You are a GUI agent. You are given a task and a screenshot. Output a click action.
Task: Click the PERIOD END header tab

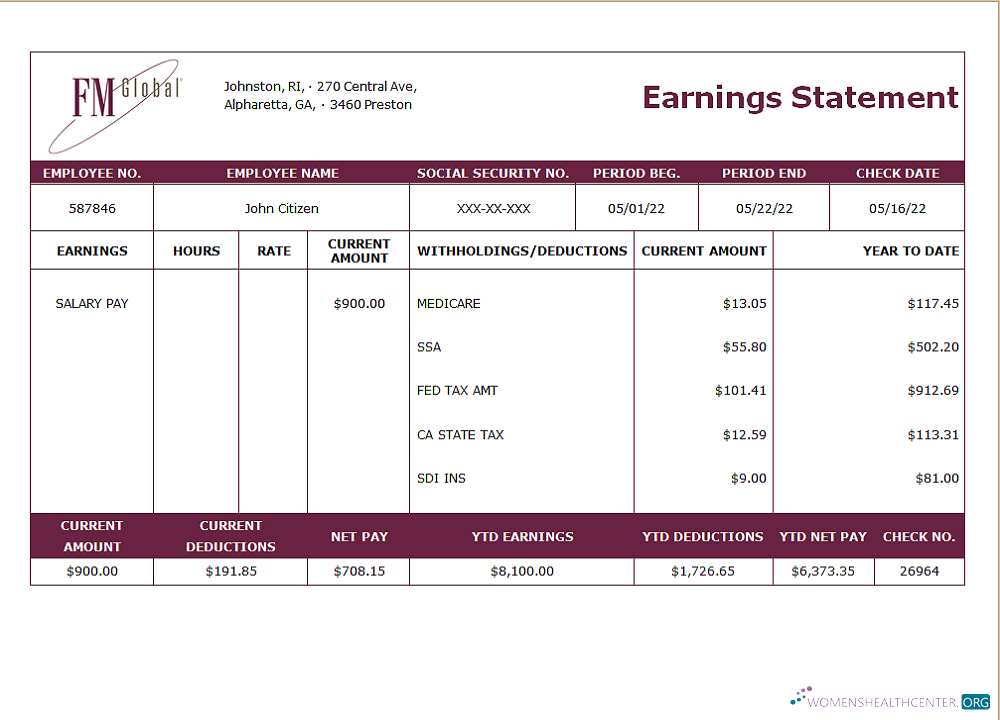(764, 172)
